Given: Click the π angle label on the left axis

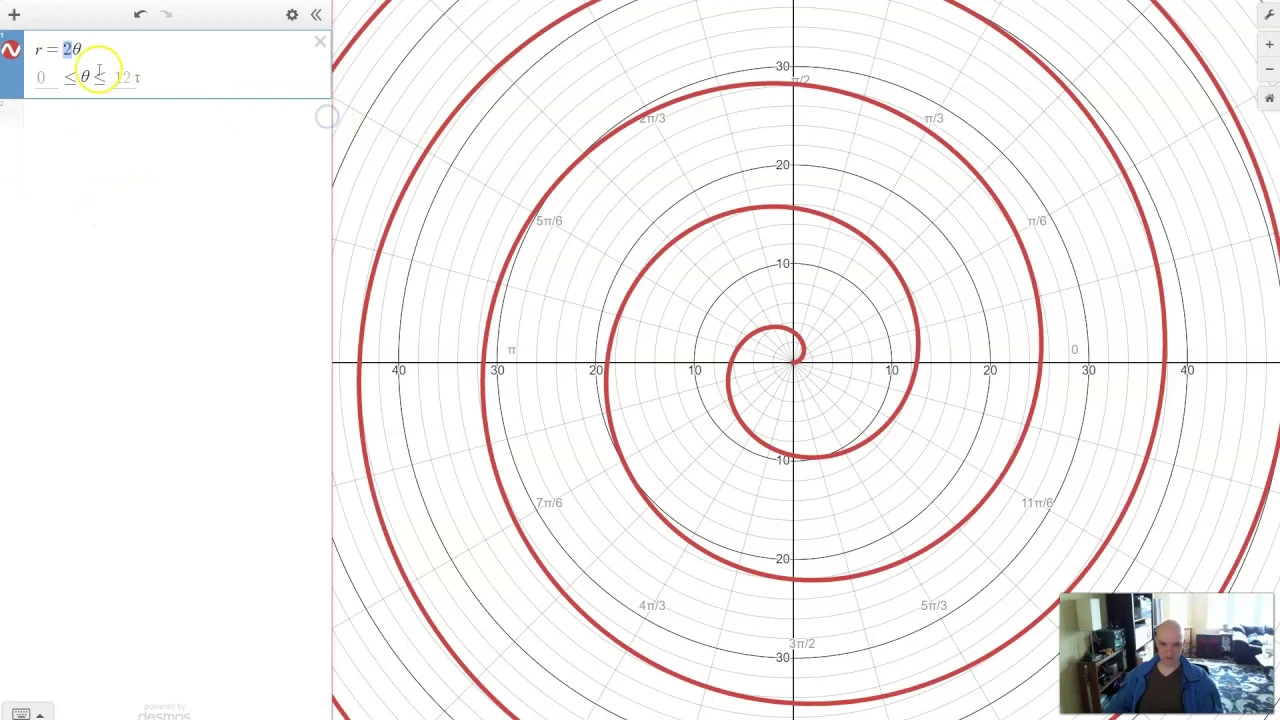Looking at the screenshot, I should coord(511,350).
